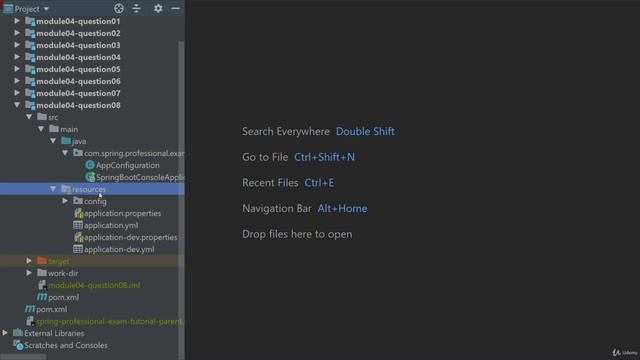Select spring-professional-exam-tutorial-parent file
This screenshot has height=360, width=640.
pyautogui.click(x=110, y=321)
